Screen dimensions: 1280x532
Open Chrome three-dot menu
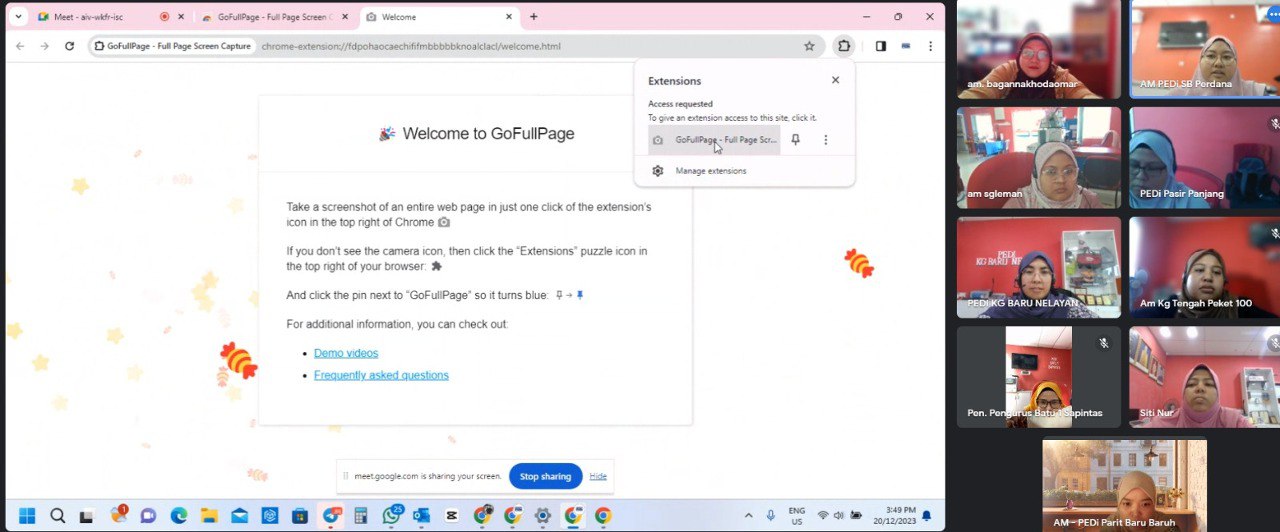point(930,46)
